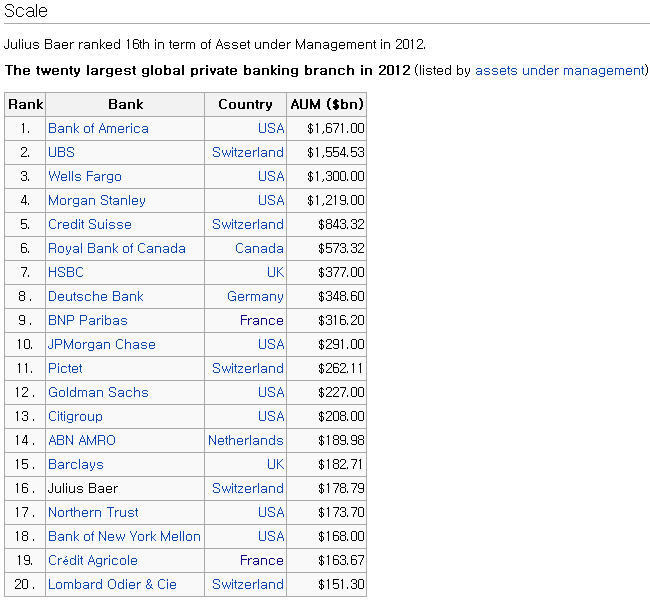Open the Lombard Odier & Cie link

coord(112,585)
